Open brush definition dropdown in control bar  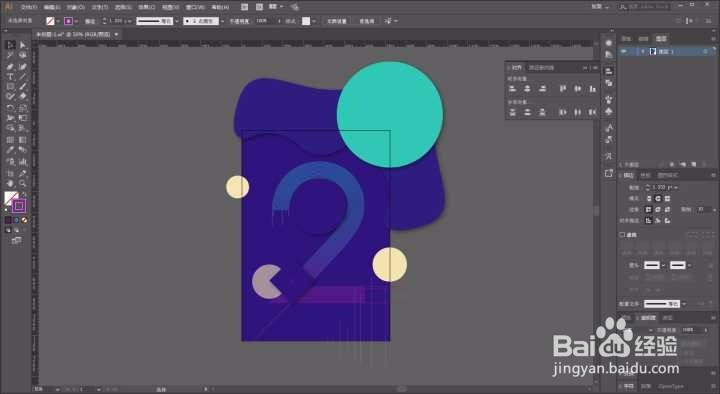click(x=223, y=21)
